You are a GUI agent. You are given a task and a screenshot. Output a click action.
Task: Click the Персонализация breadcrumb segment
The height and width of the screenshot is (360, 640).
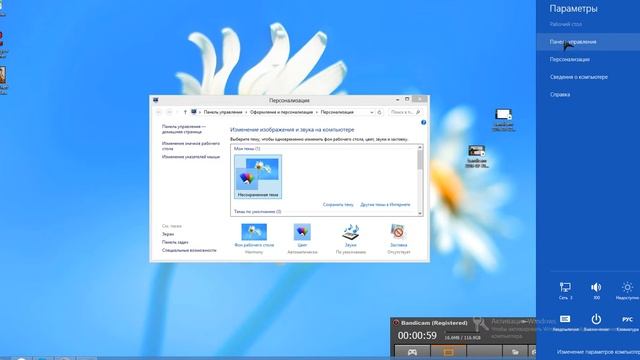(x=337, y=112)
